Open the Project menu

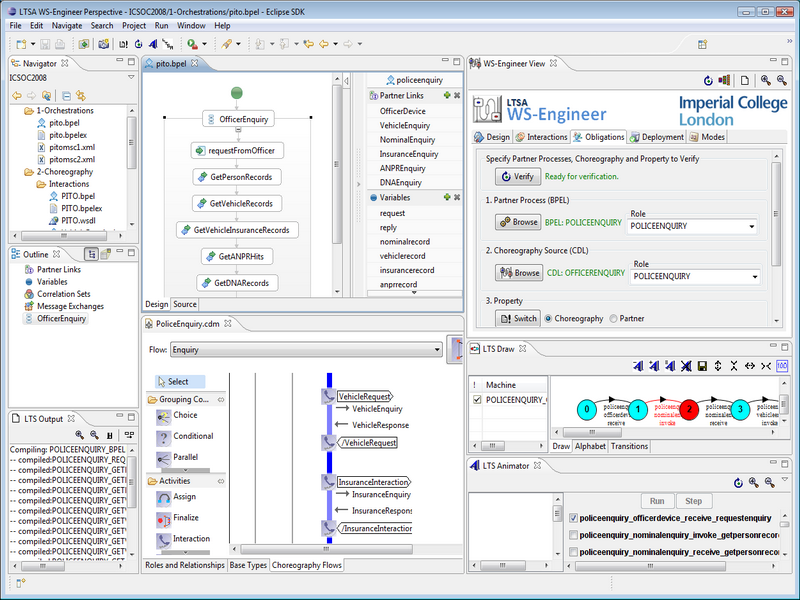(x=134, y=26)
